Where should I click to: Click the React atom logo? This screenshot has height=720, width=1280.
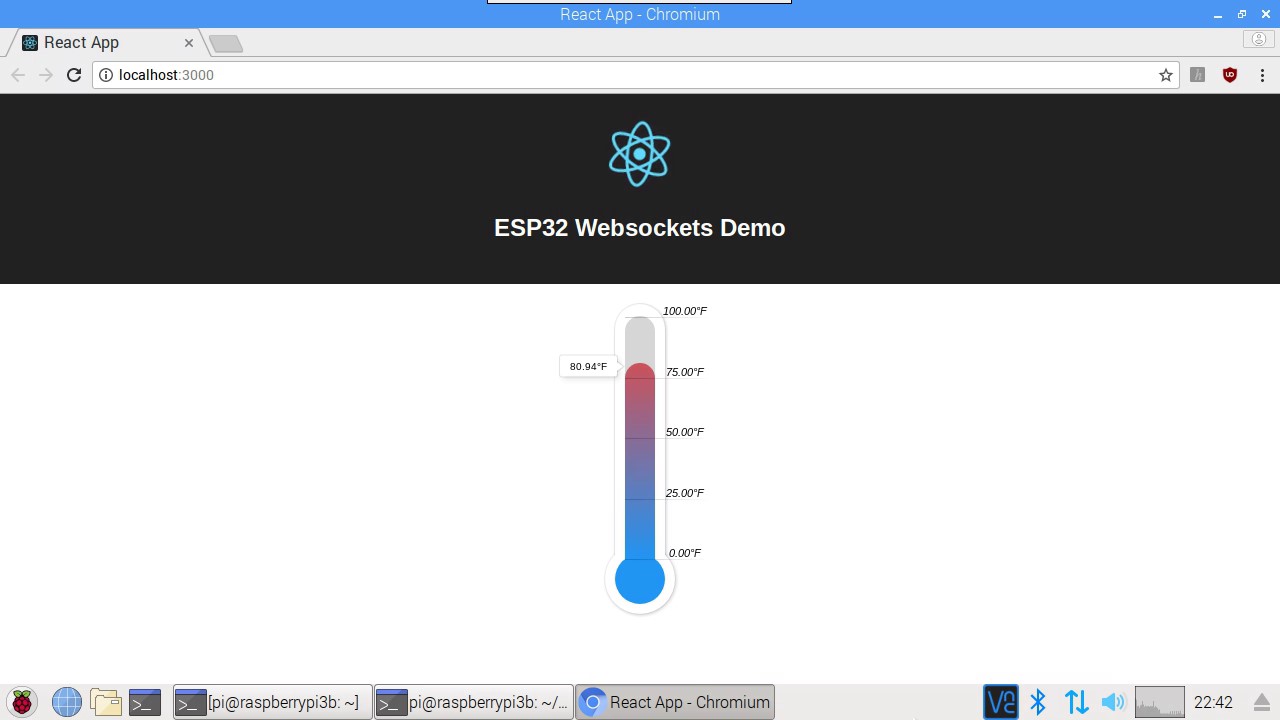(x=639, y=154)
